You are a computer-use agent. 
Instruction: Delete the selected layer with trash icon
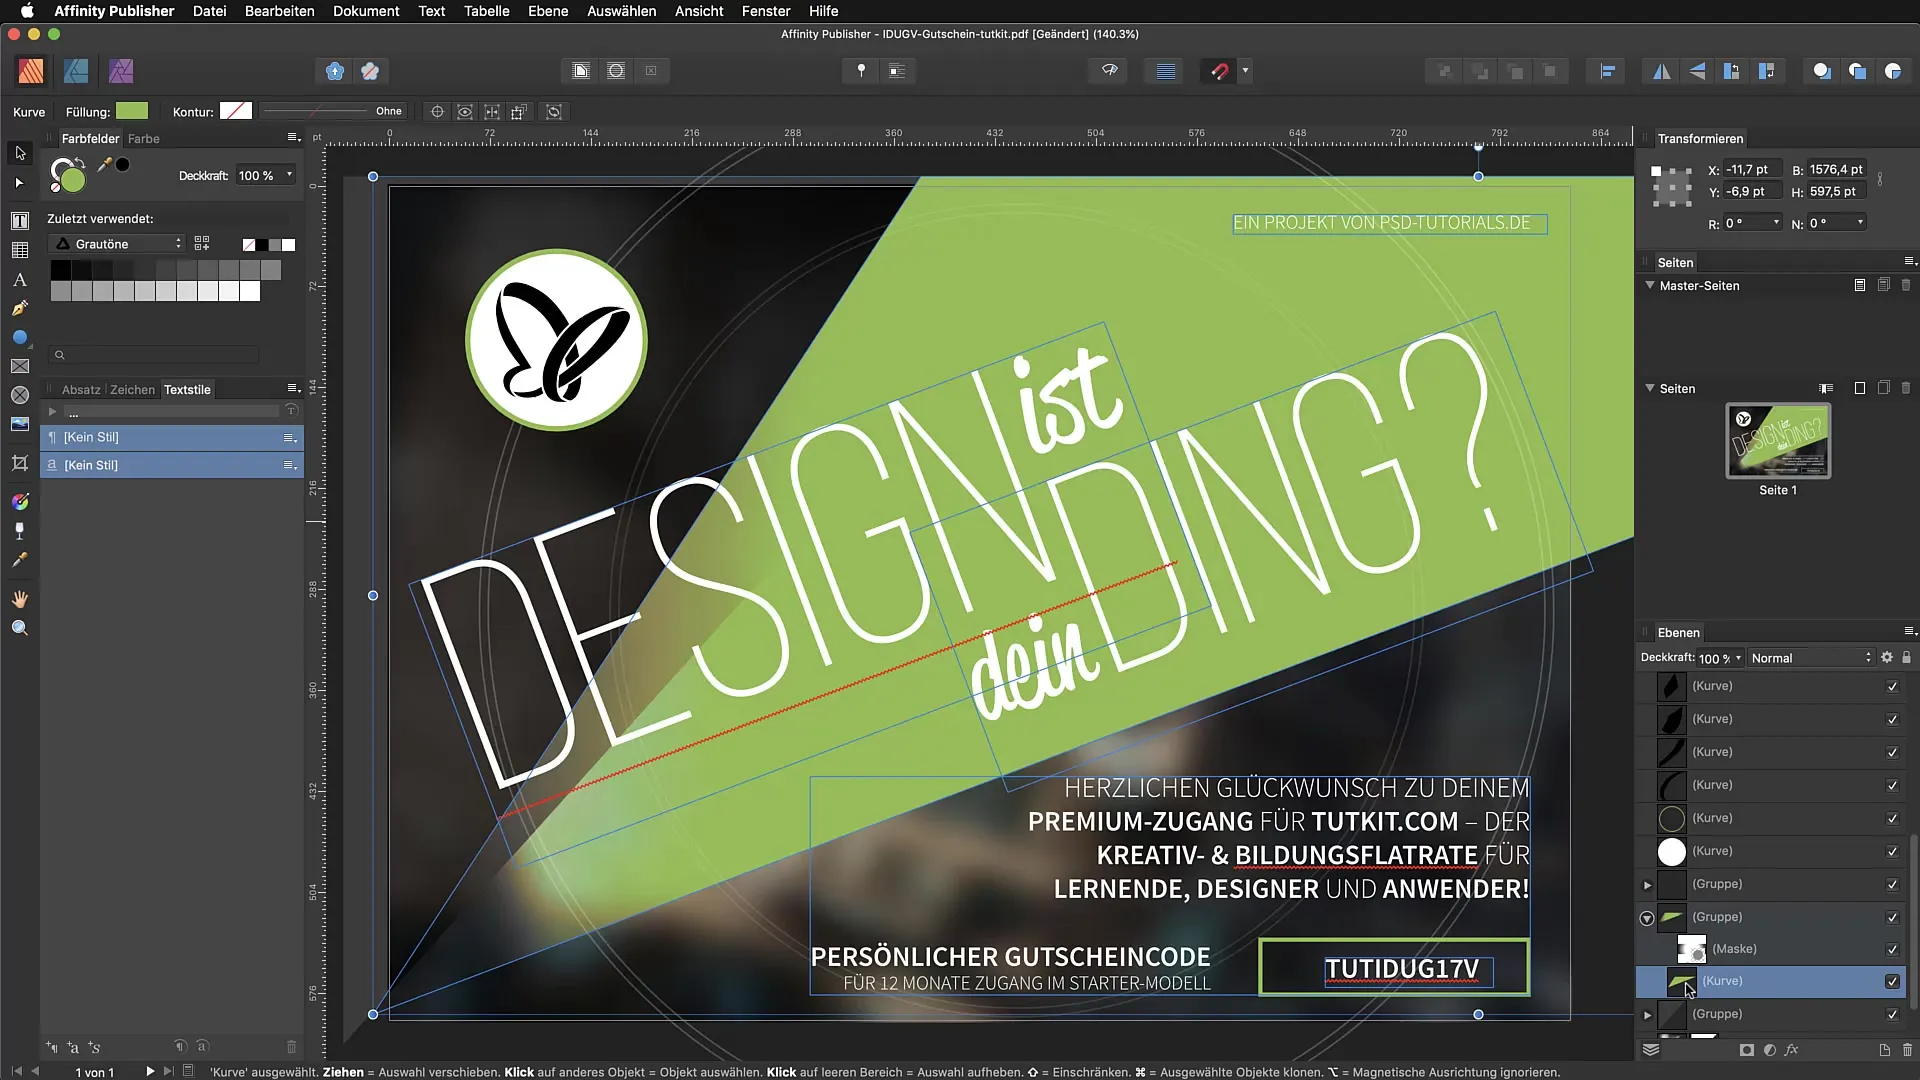(x=1907, y=1050)
